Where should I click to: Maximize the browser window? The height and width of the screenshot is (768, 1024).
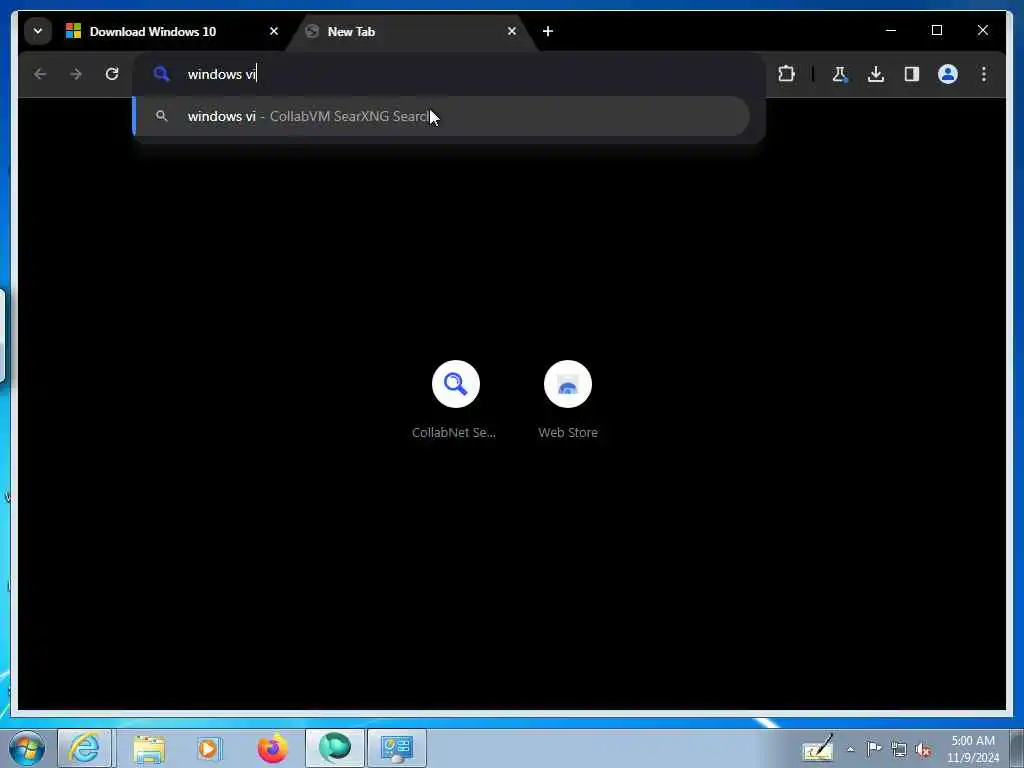tap(936, 30)
